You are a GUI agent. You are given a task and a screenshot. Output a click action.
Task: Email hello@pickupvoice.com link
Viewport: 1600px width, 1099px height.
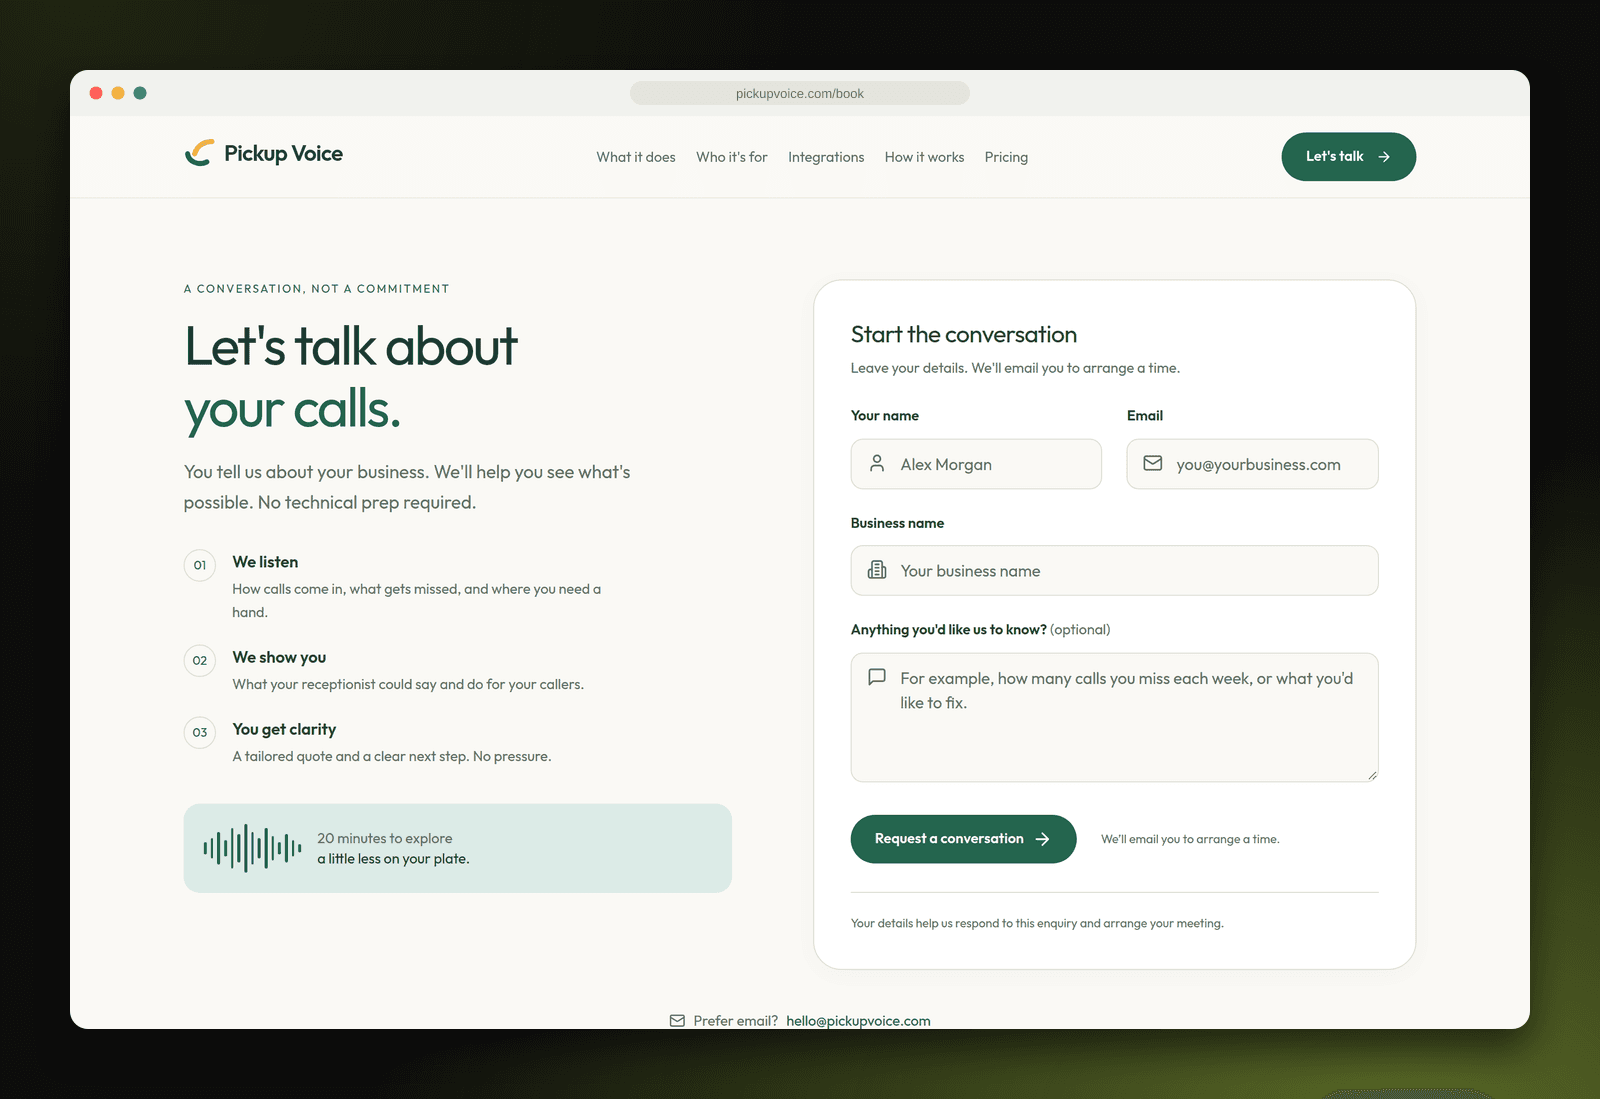click(x=858, y=1021)
